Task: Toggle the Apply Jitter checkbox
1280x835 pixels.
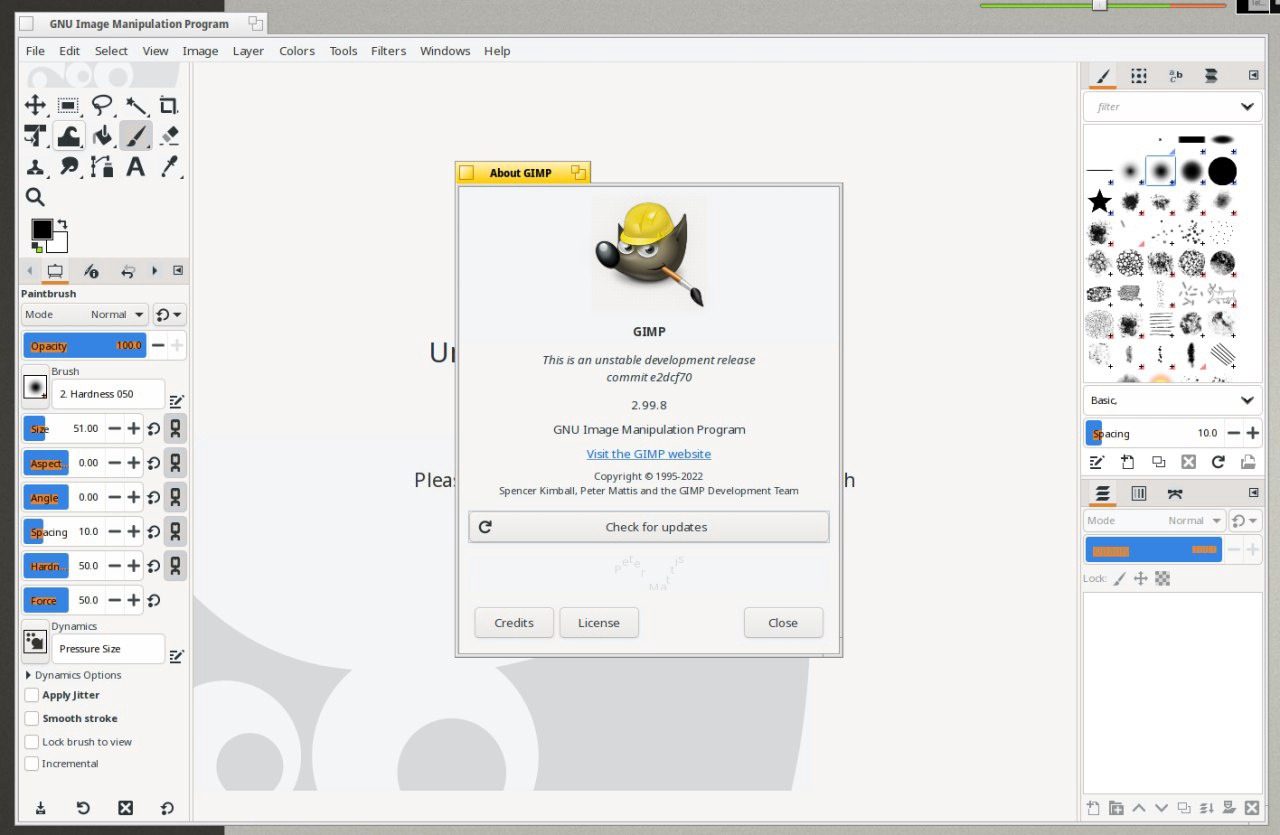Action: [x=32, y=695]
